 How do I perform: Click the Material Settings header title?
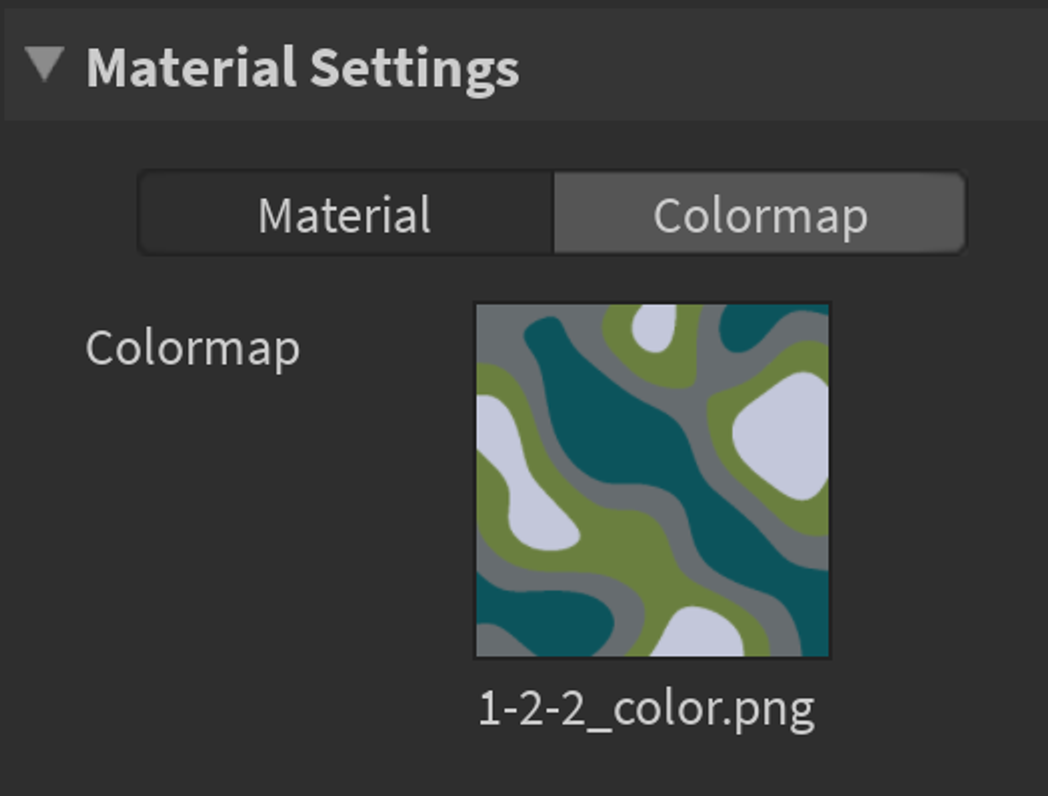(303, 68)
